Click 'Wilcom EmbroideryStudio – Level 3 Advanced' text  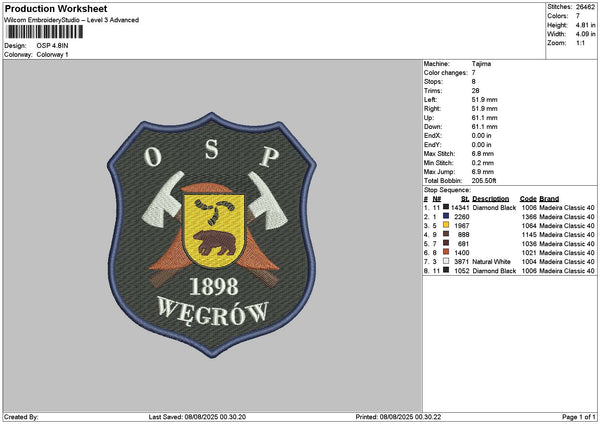pos(72,20)
